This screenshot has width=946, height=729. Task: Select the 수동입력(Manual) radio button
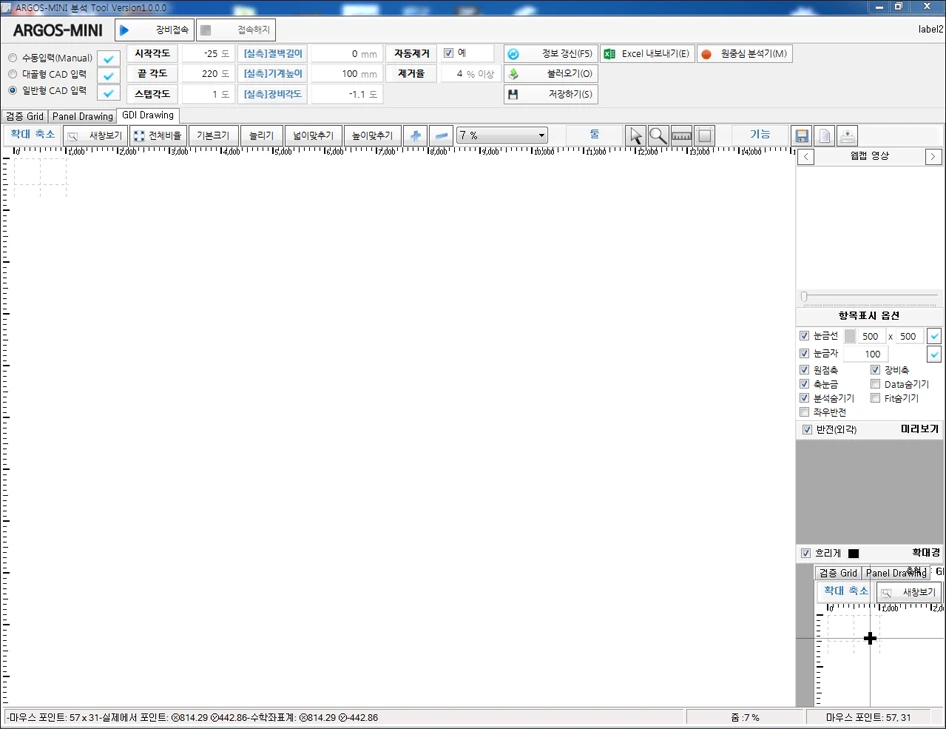pyautogui.click(x=13, y=58)
